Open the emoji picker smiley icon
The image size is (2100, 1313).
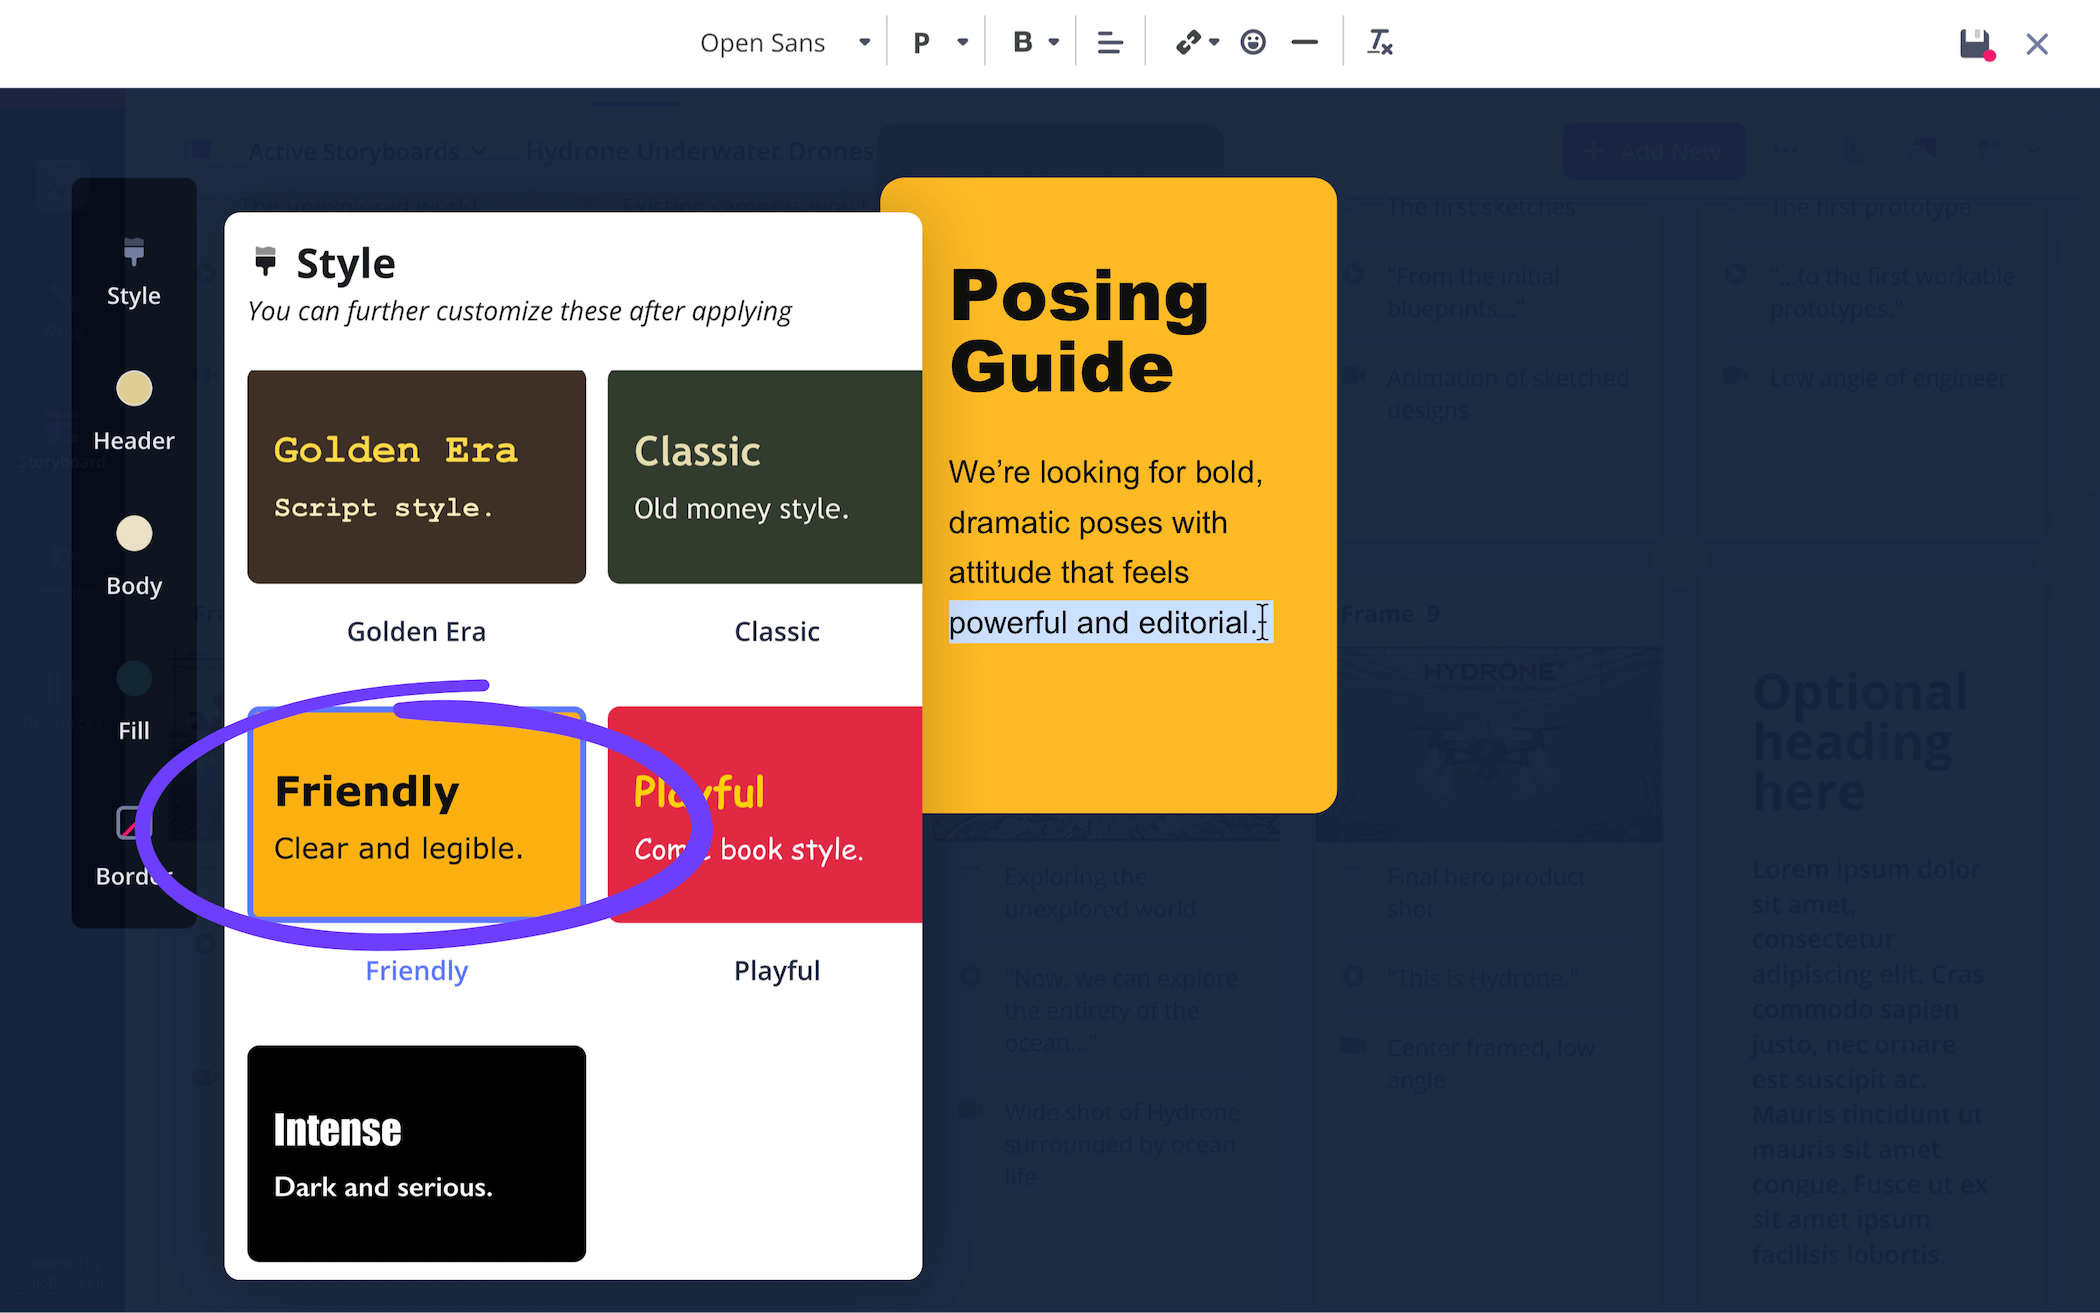1253,43
